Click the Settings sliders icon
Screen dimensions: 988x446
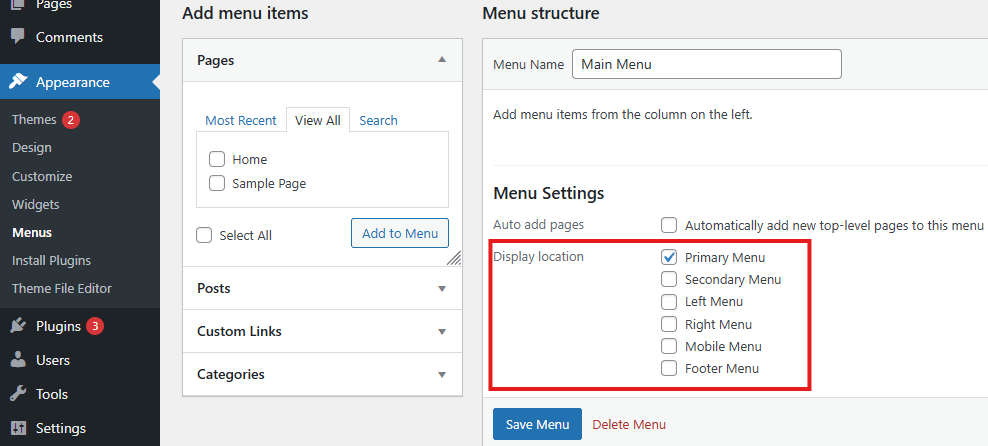pyautogui.click(x=18, y=428)
